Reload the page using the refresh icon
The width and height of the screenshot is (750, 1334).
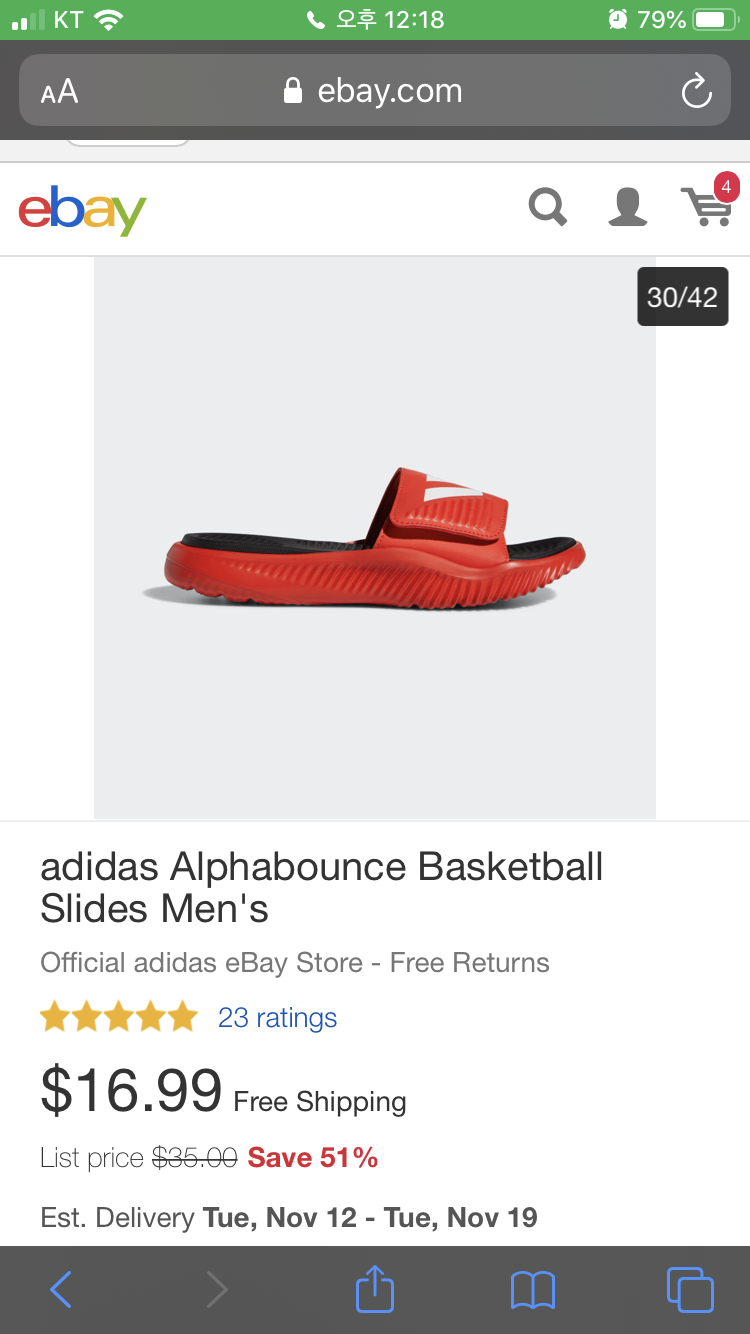(696, 91)
